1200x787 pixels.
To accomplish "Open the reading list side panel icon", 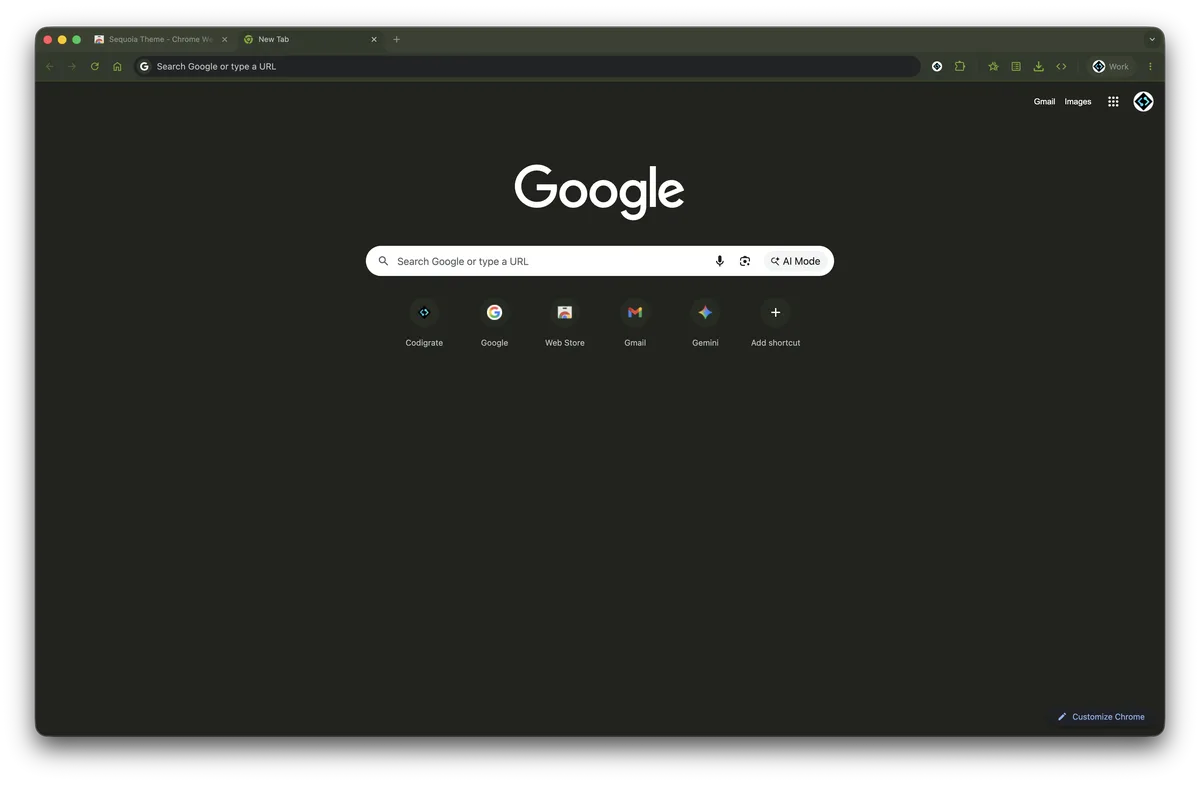I will coord(1016,67).
